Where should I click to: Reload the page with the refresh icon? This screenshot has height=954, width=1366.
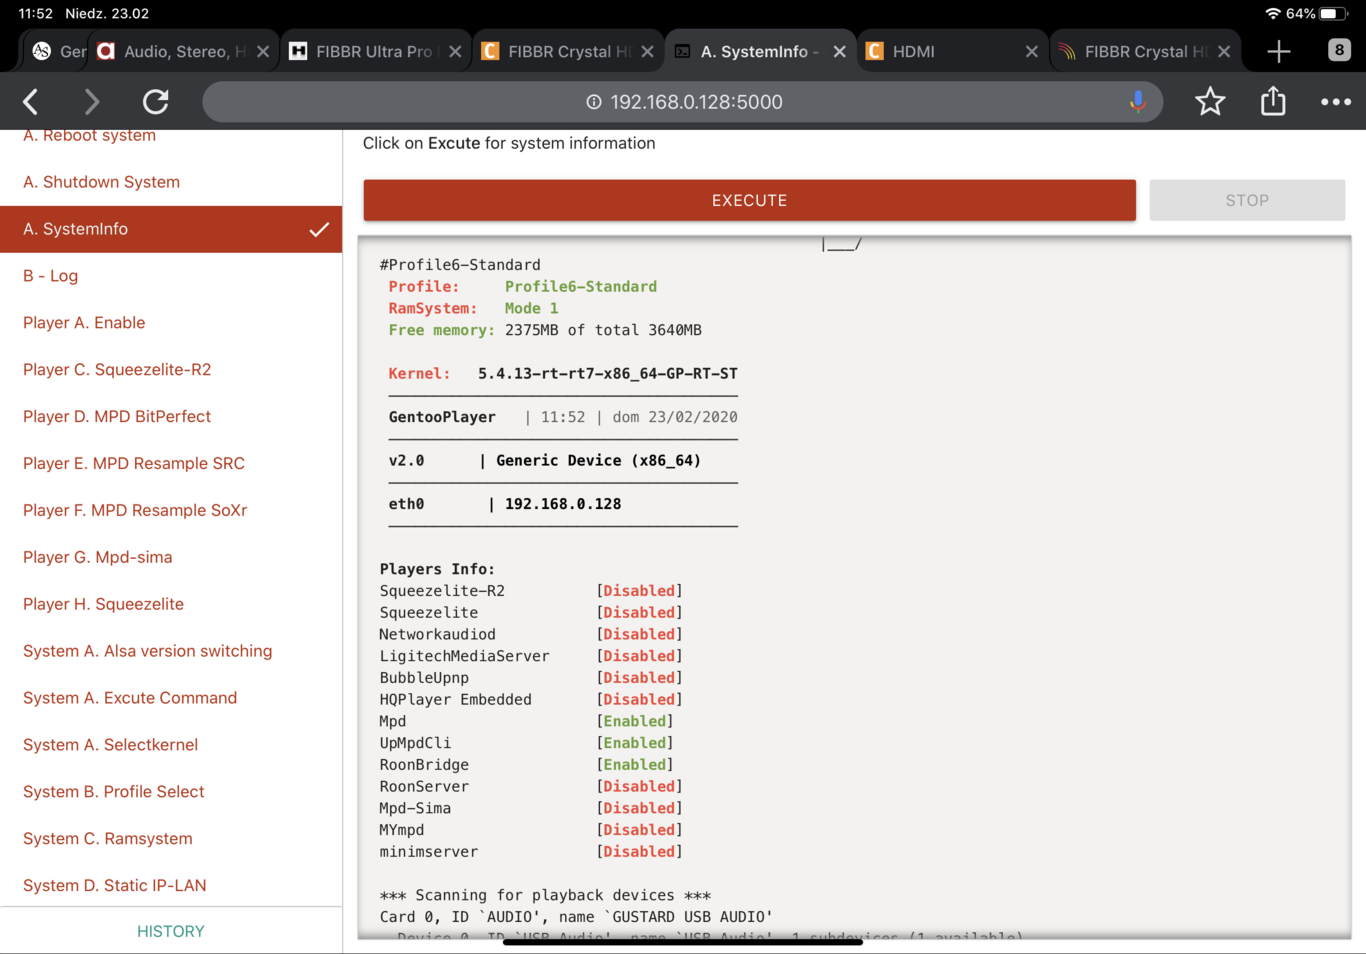point(156,102)
